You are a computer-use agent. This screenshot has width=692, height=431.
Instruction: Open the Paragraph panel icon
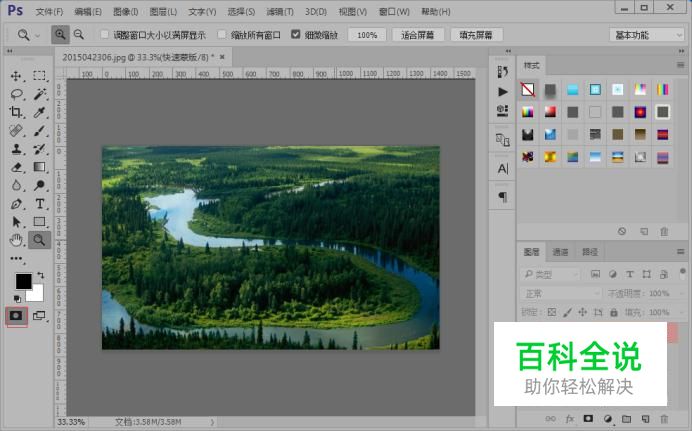(502, 197)
